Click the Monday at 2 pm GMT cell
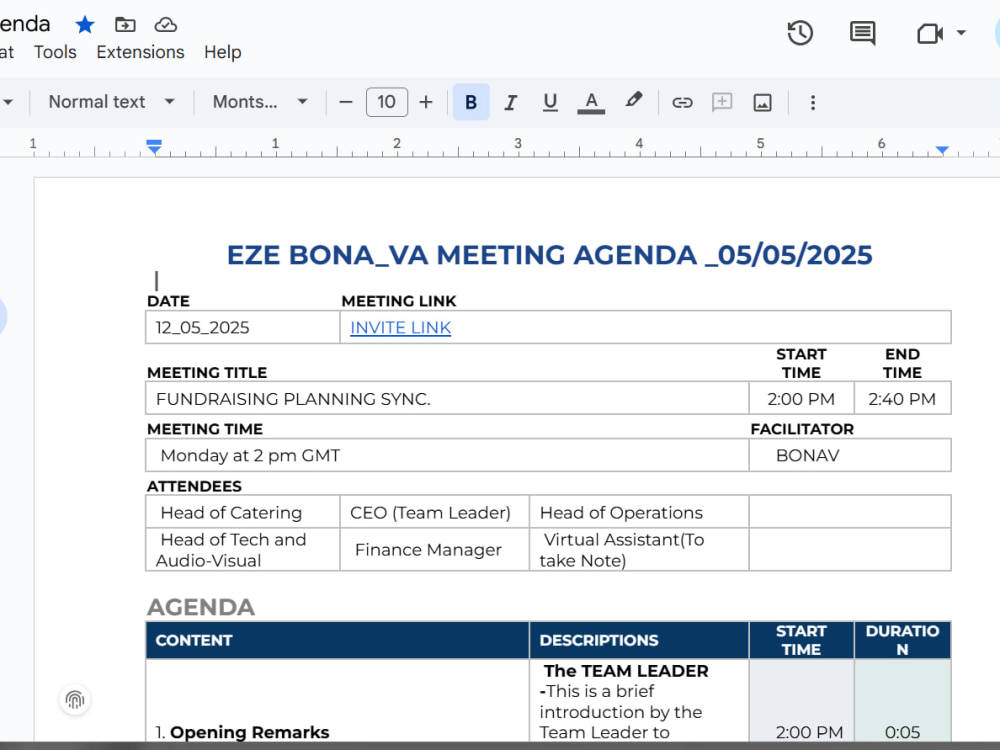Image resolution: width=1000 pixels, height=750 pixels. click(x=447, y=455)
